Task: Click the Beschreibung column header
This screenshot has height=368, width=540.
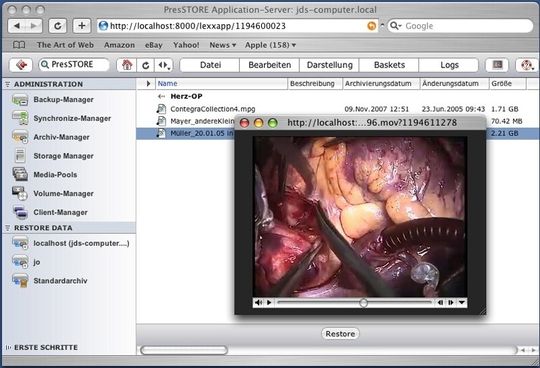Action: pos(315,83)
